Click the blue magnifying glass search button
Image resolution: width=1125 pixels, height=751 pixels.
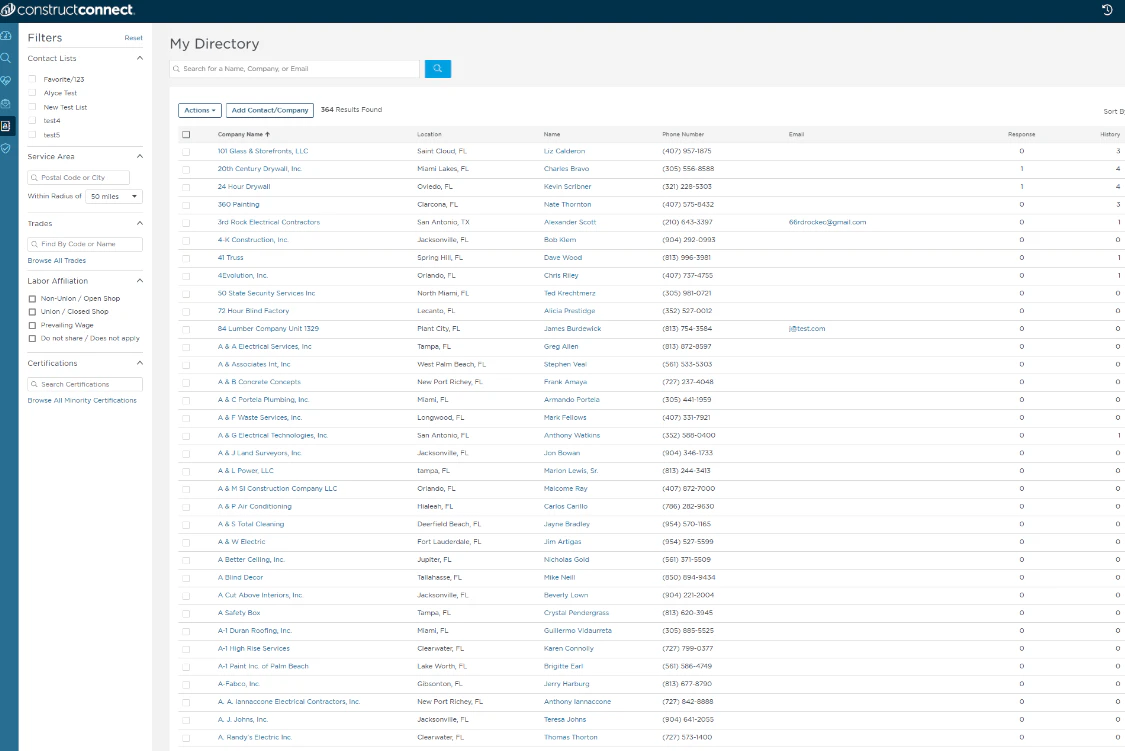(436, 69)
